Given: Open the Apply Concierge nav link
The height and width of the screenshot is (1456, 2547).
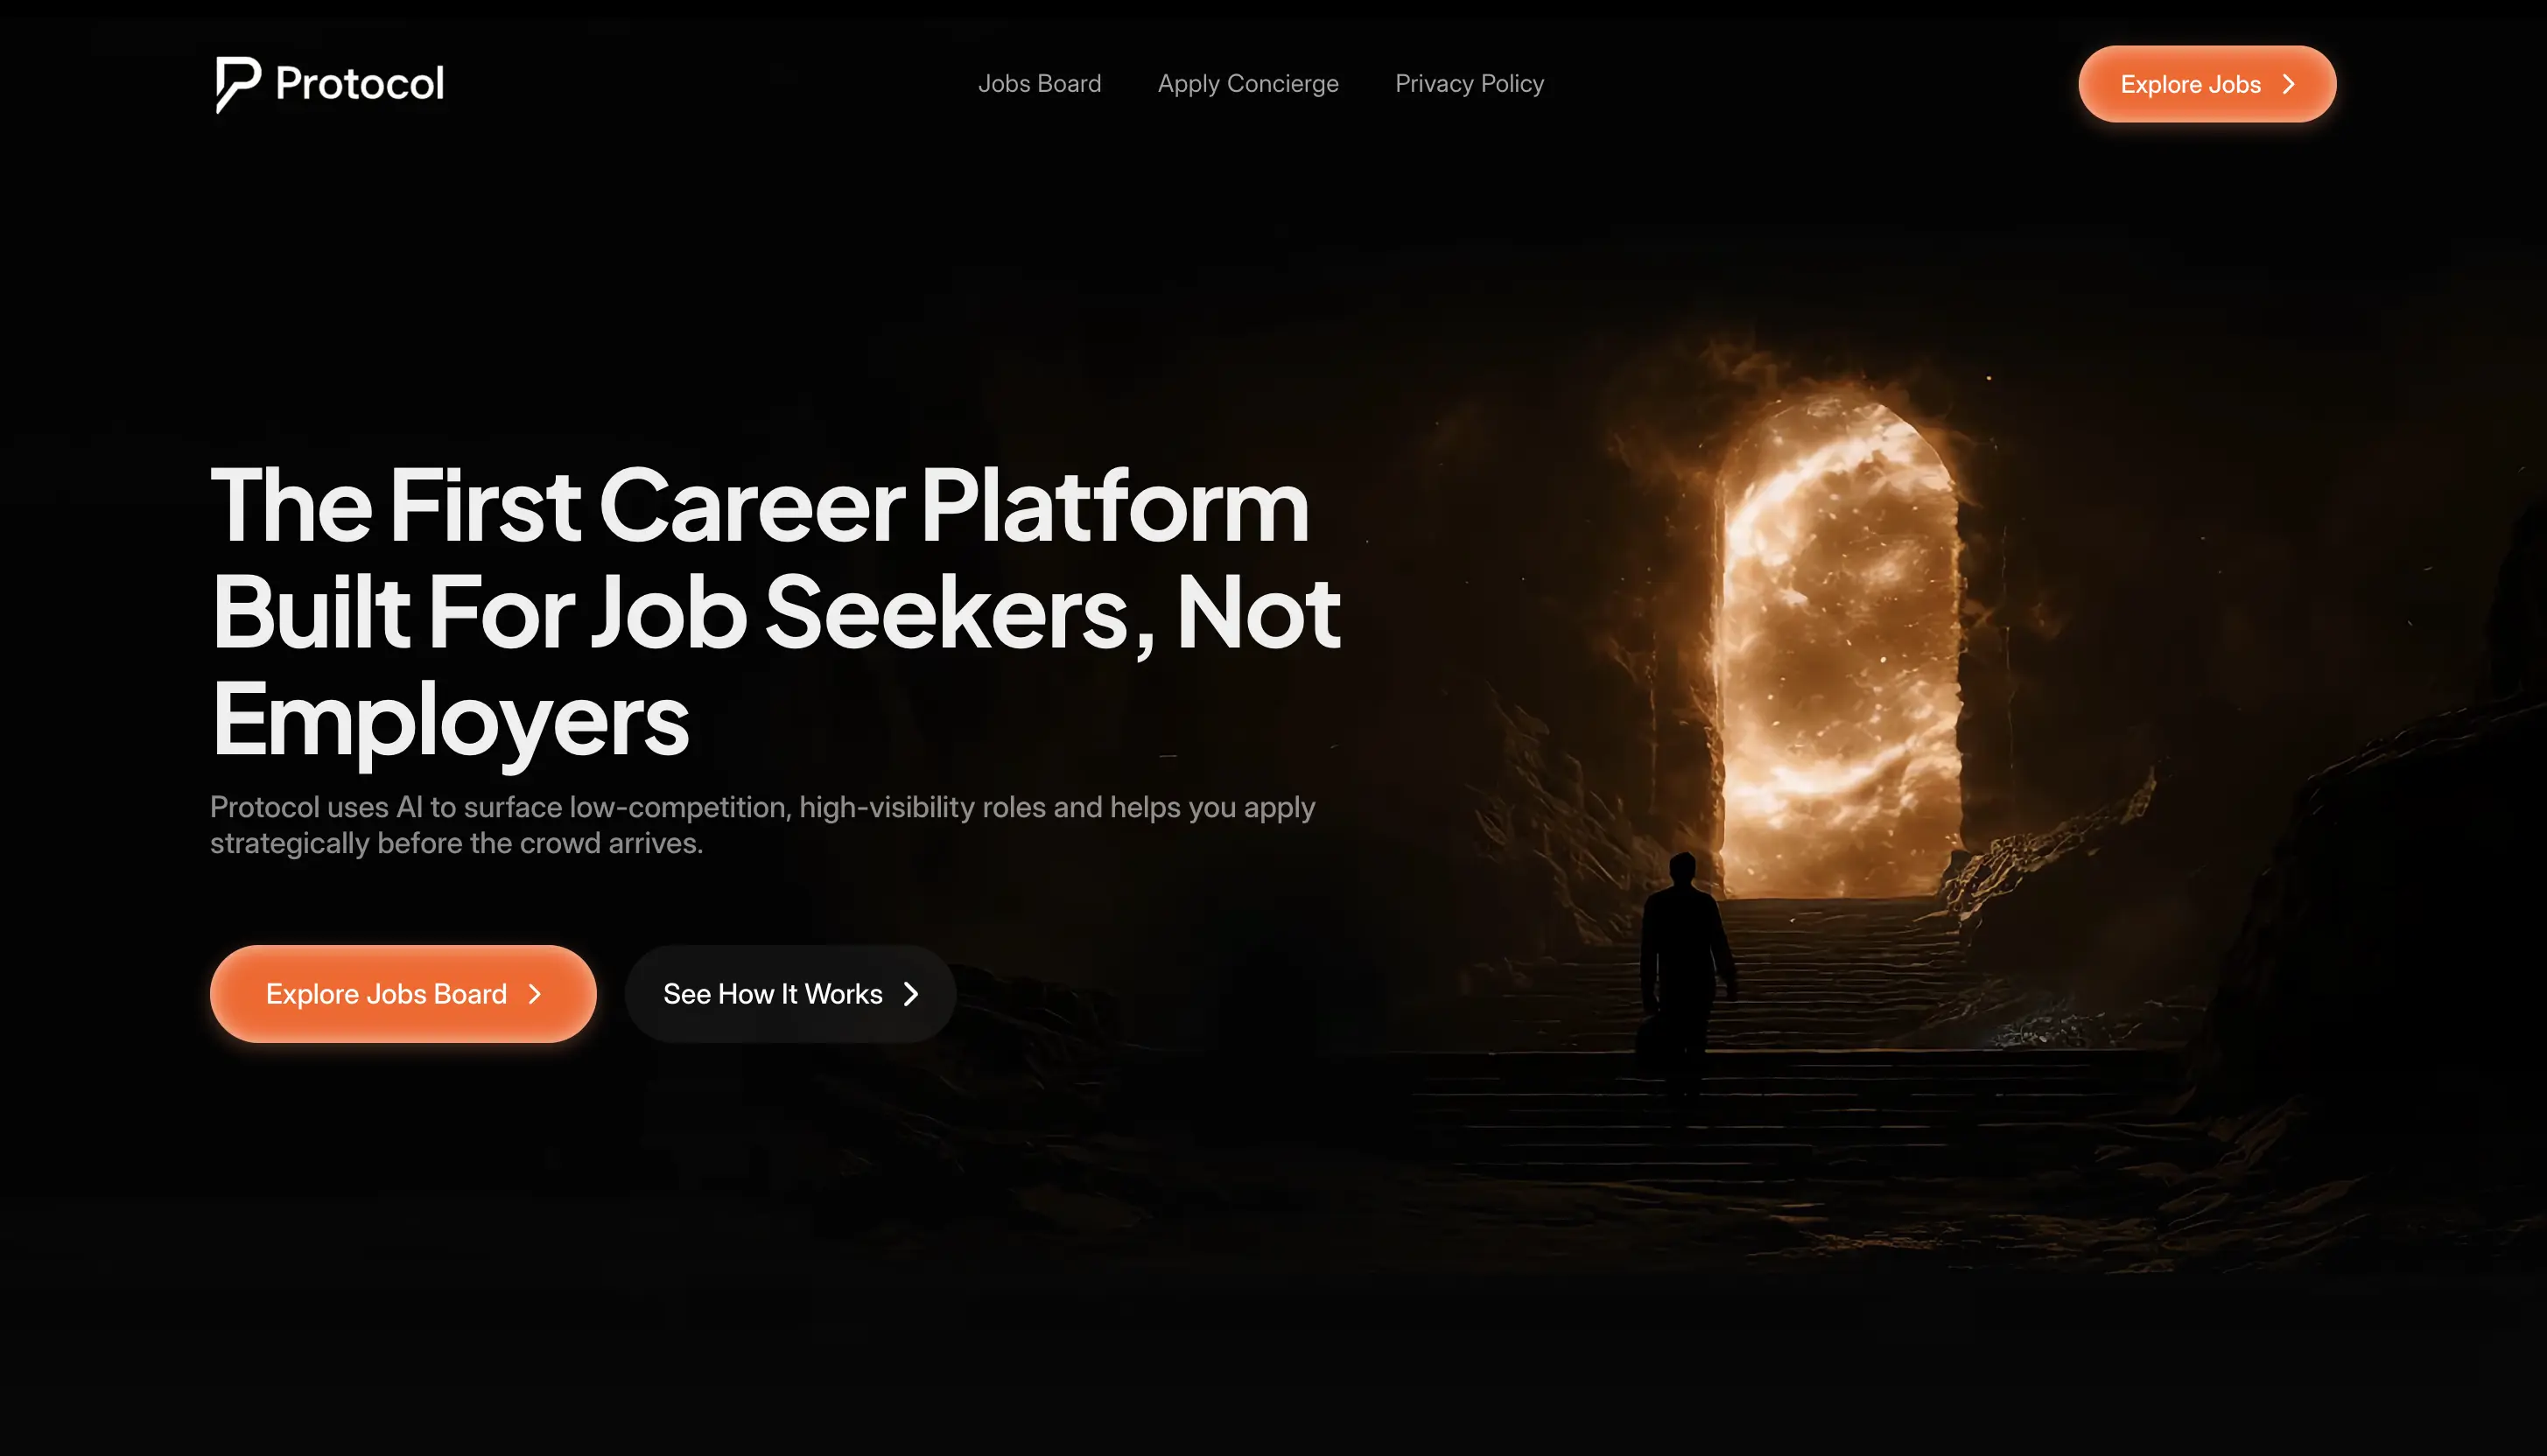Looking at the screenshot, I should [x=1248, y=84].
